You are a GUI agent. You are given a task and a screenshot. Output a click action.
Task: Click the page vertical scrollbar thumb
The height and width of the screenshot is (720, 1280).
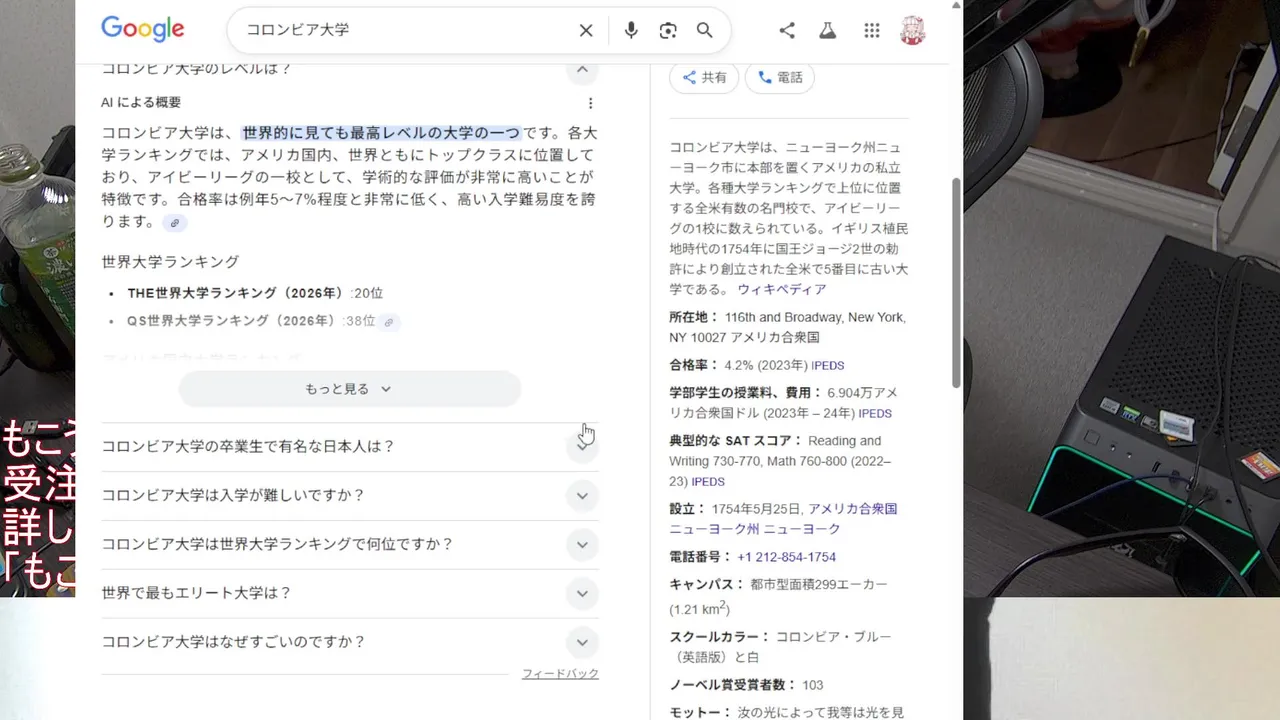pos(957,283)
